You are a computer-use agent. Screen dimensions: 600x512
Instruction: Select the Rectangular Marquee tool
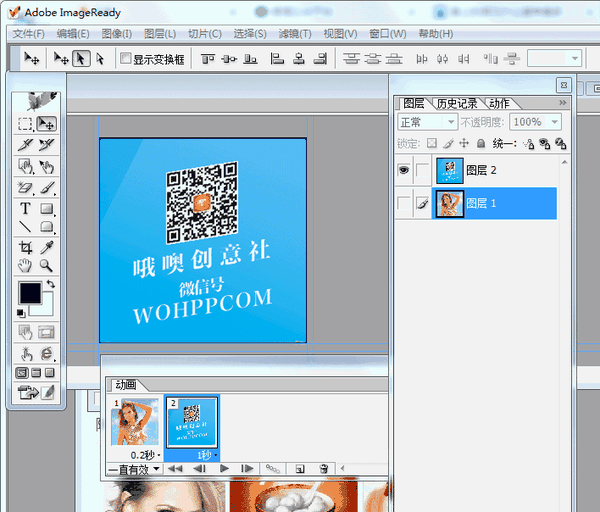pos(25,124)
